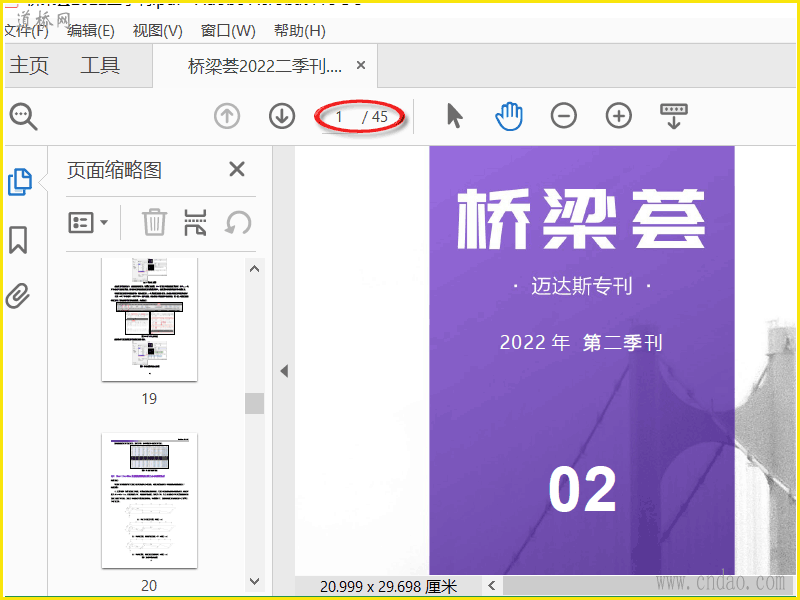Open the 编辑(E) menu

pyautogui.click(x=91, y=31)
